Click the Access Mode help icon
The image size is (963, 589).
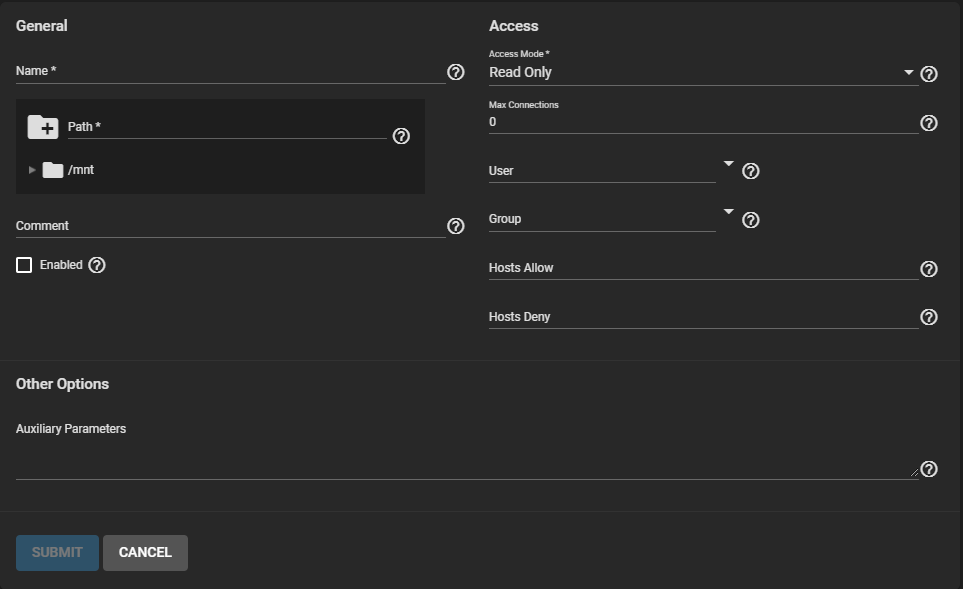coord(928,74)
